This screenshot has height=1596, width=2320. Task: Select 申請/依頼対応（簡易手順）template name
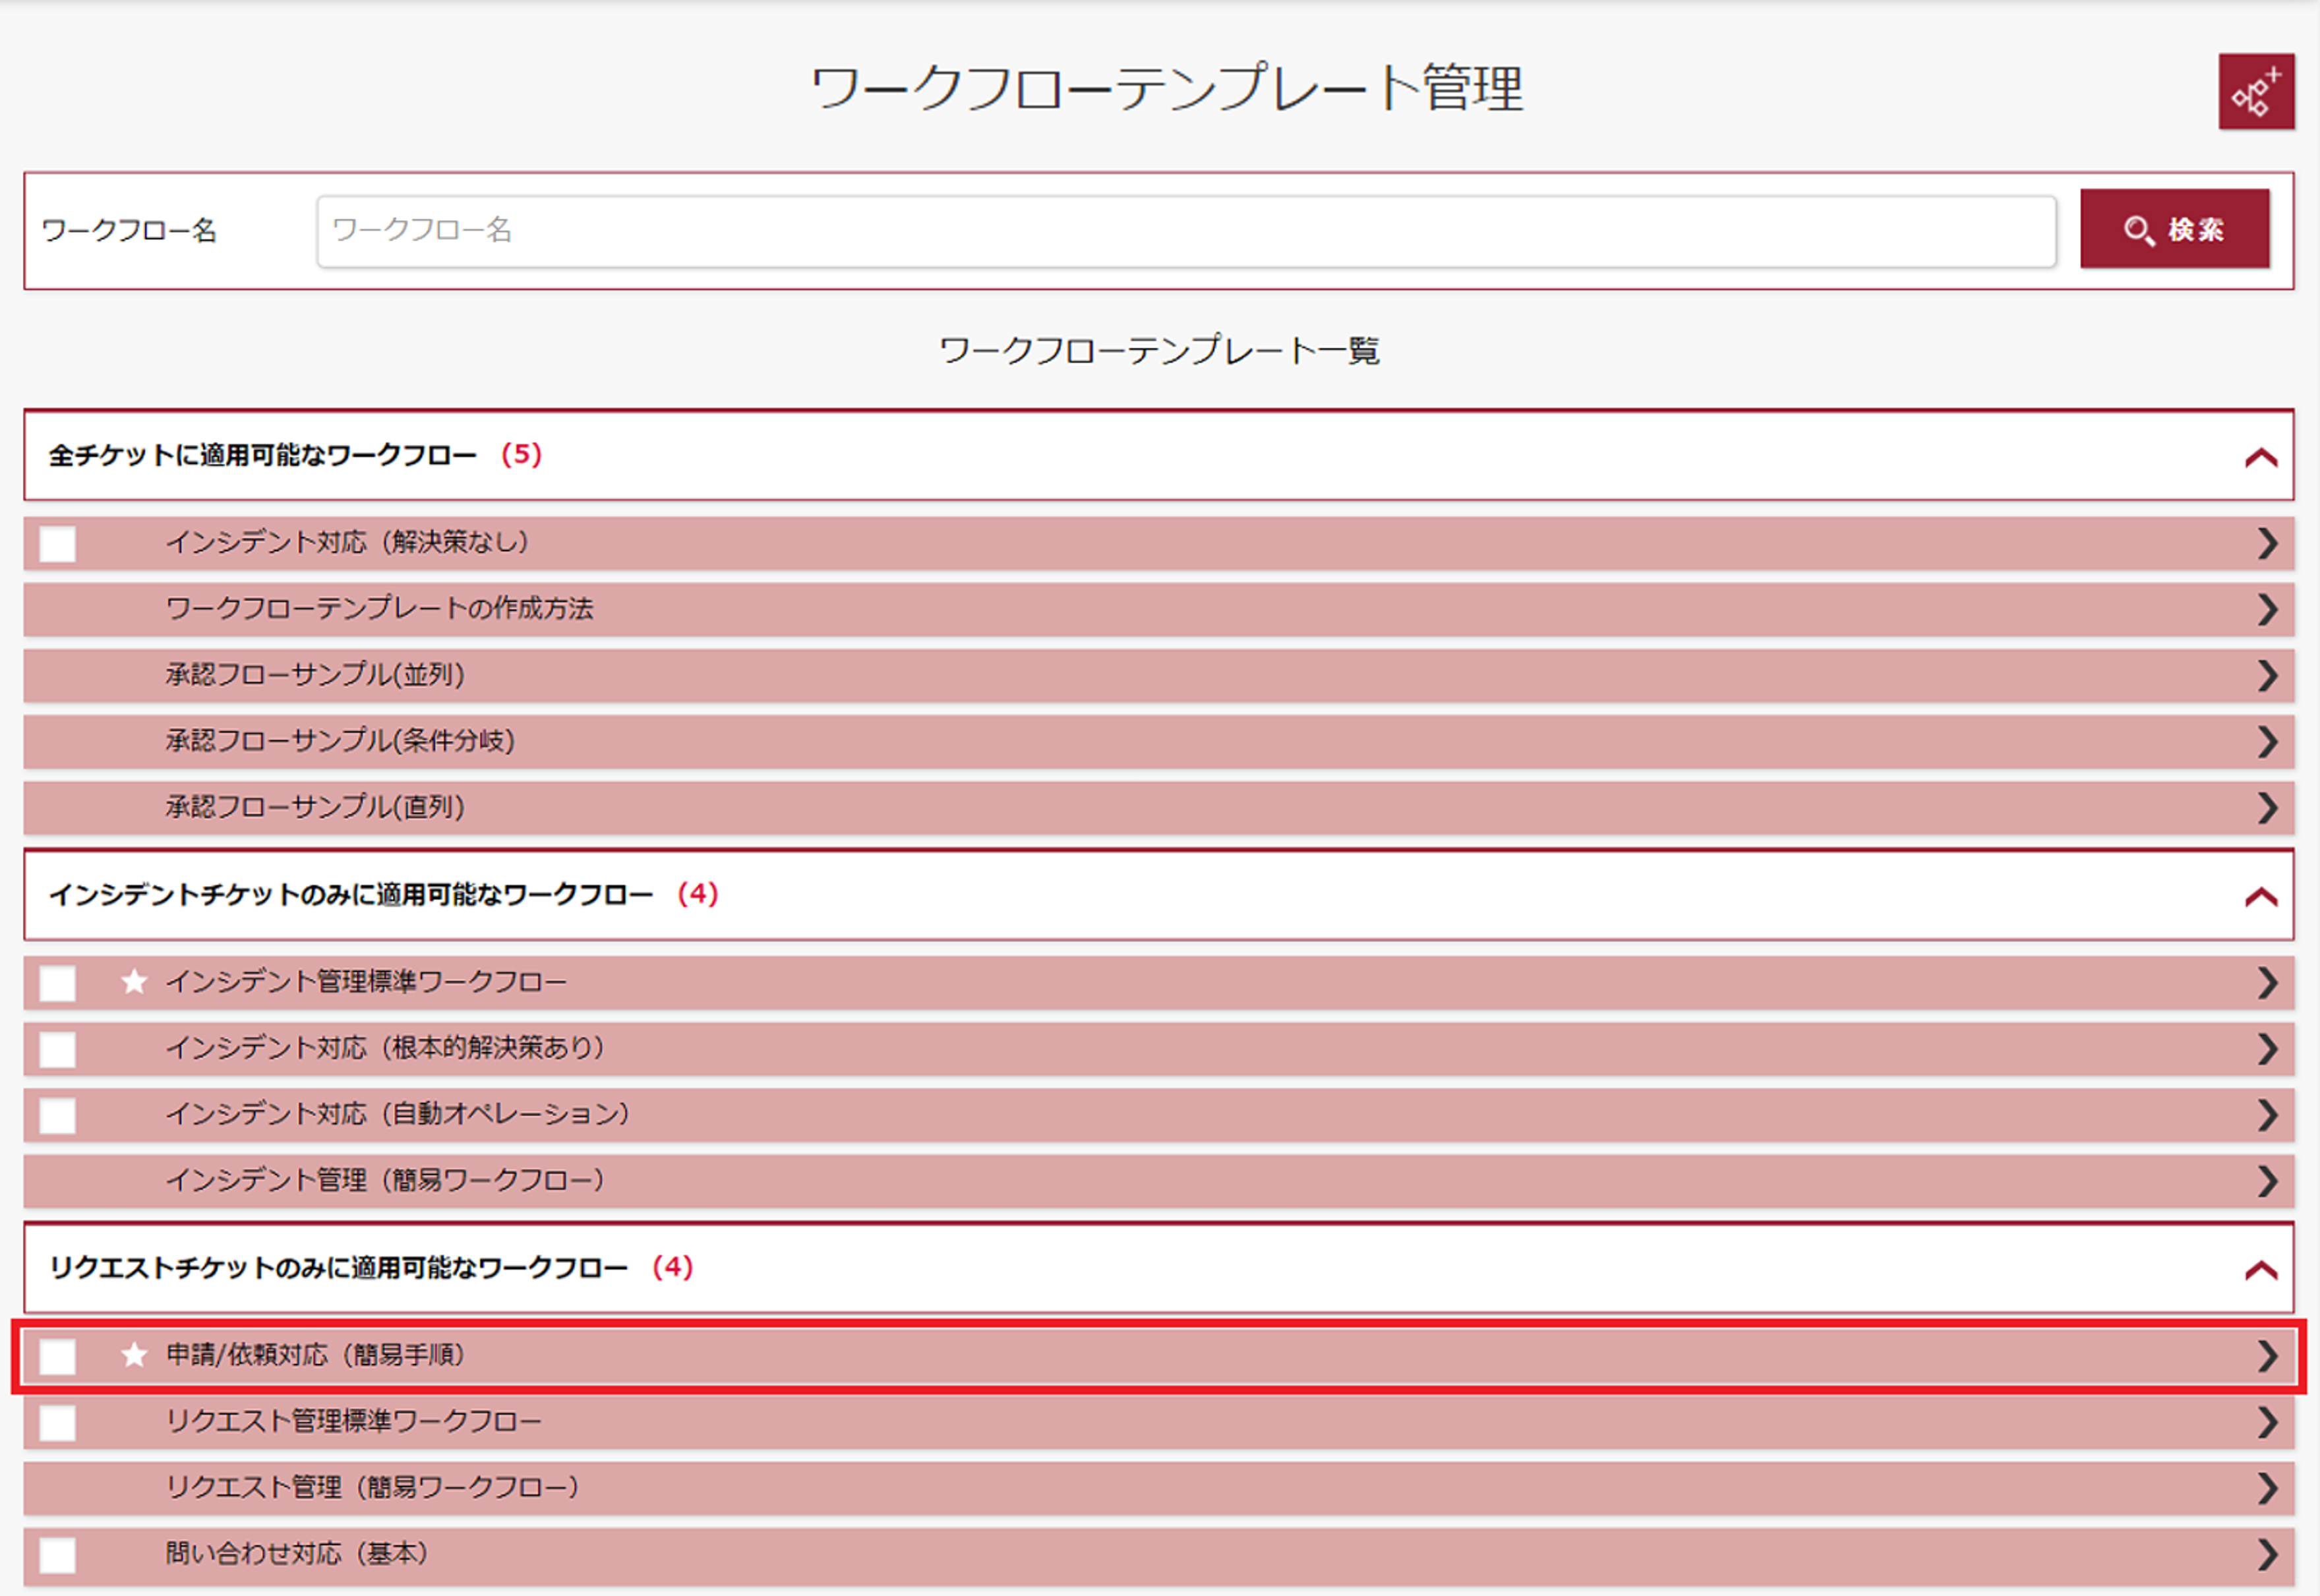point(315,1354)
